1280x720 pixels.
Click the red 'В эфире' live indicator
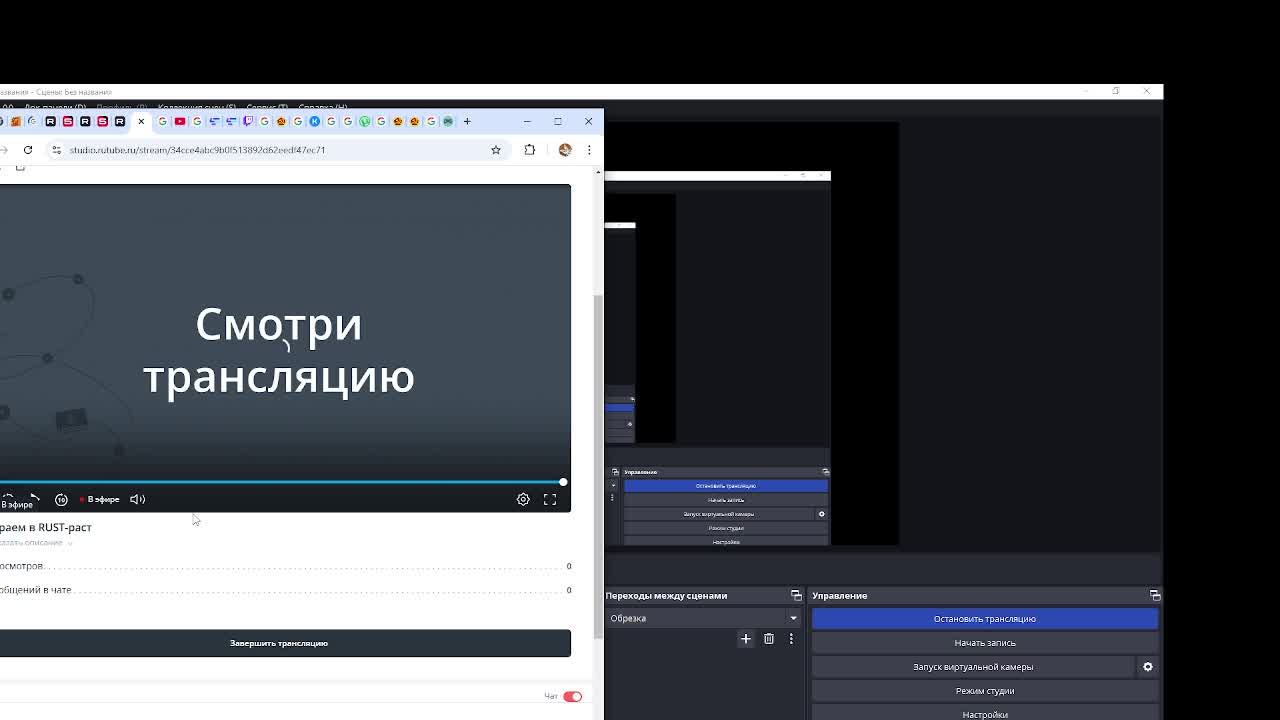tap(100, 499)
